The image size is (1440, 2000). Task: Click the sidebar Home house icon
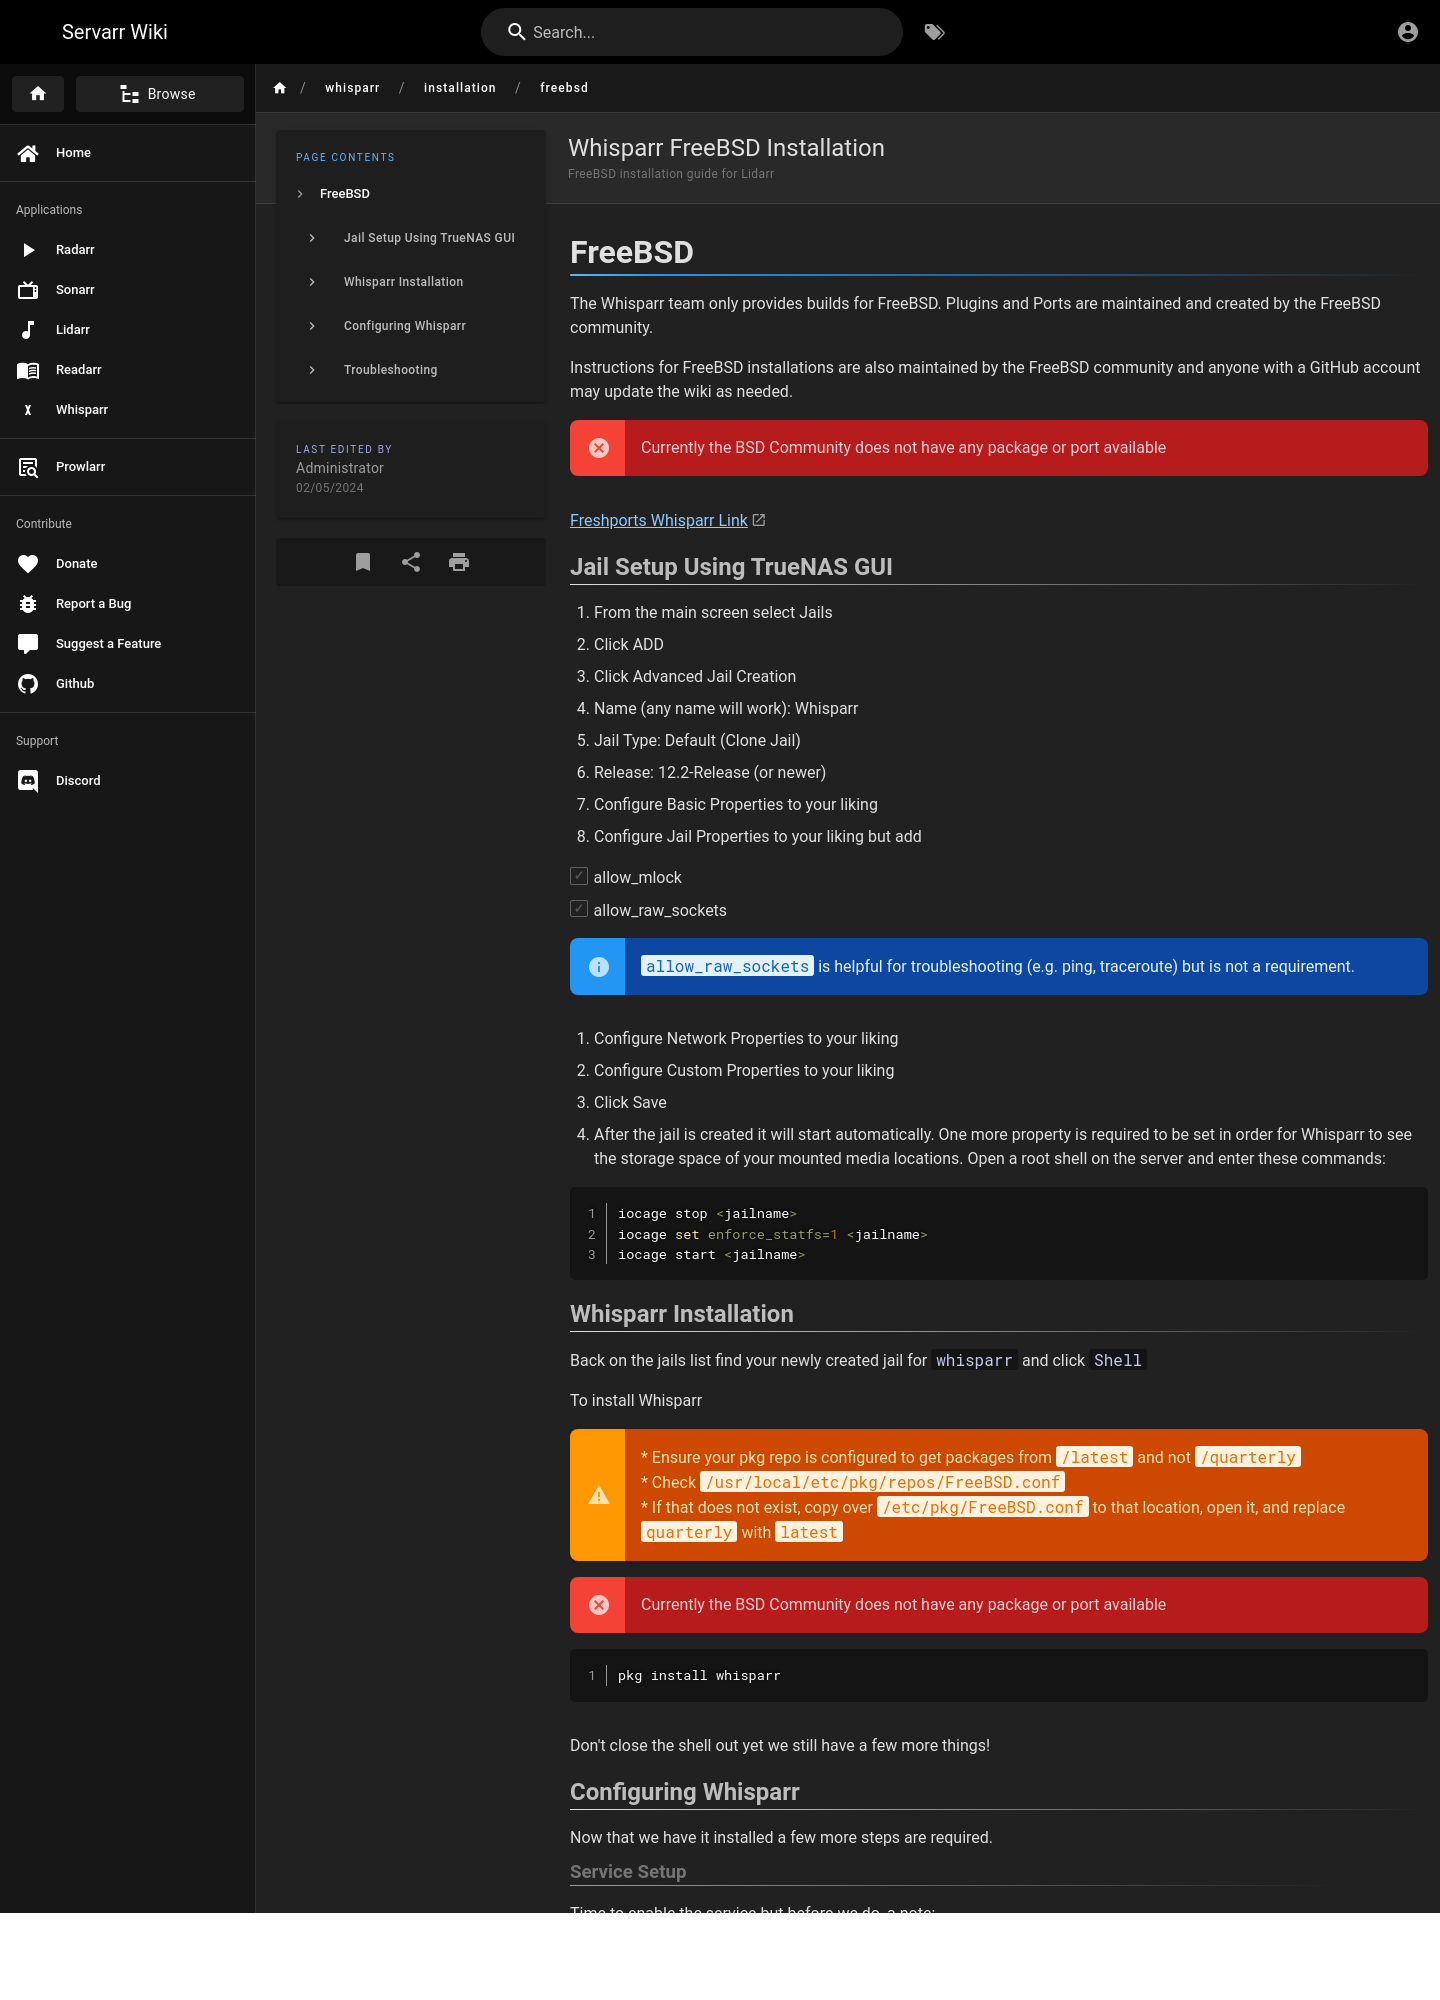click(x=28, y=153)
